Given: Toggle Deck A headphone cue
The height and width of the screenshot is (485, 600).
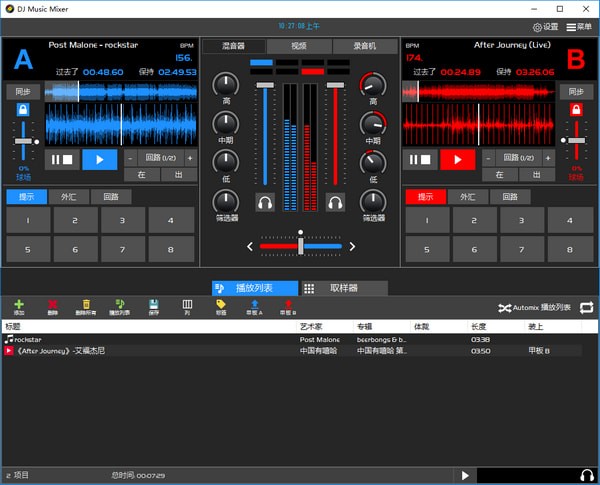Looking at the screenshot, I should pyautogui.click(x=265, y=201).
